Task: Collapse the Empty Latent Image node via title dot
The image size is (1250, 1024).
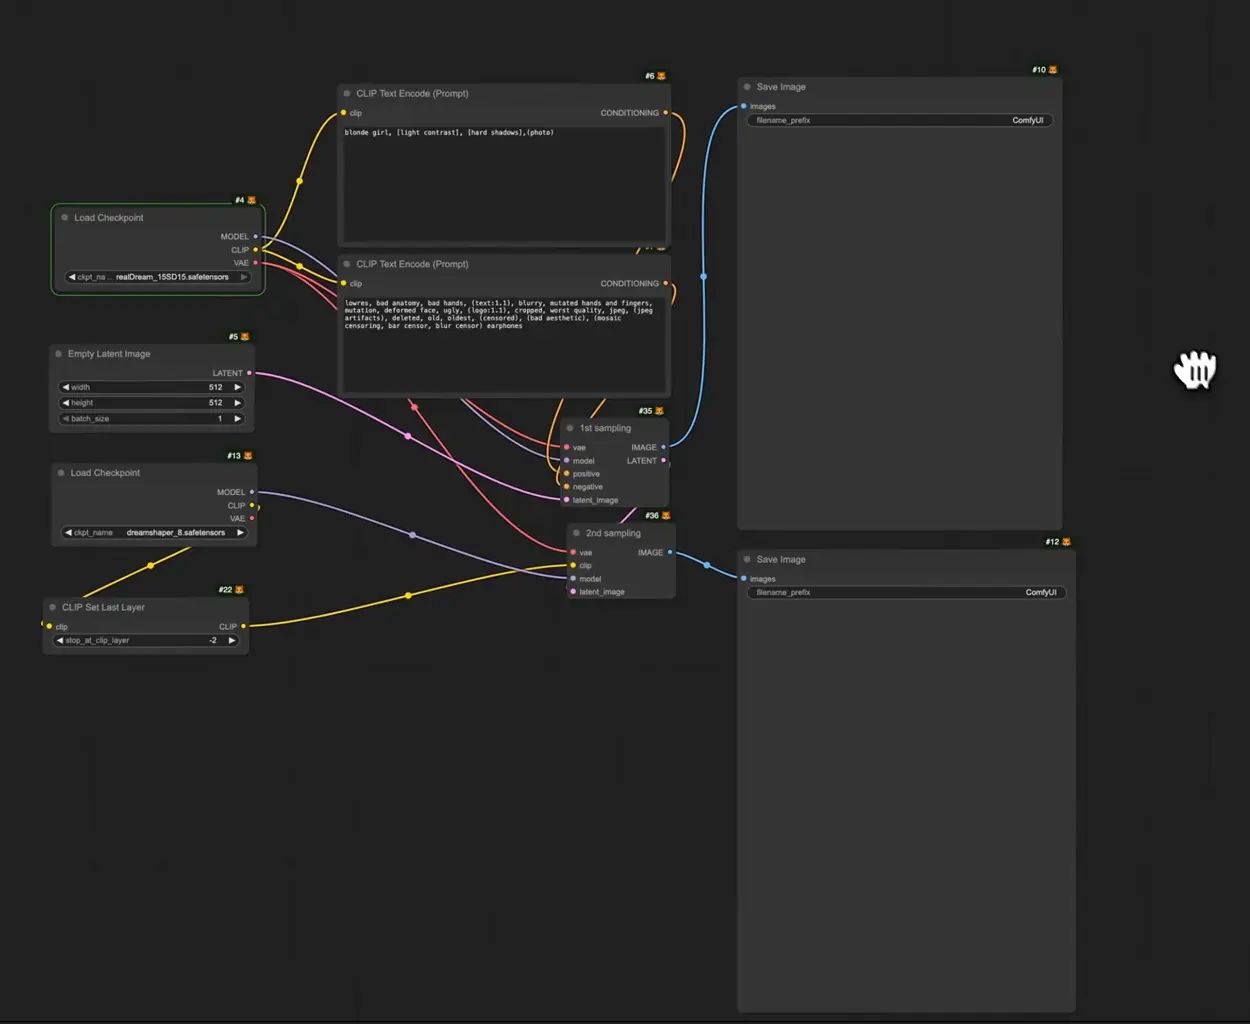Action: tap(59, 353)
